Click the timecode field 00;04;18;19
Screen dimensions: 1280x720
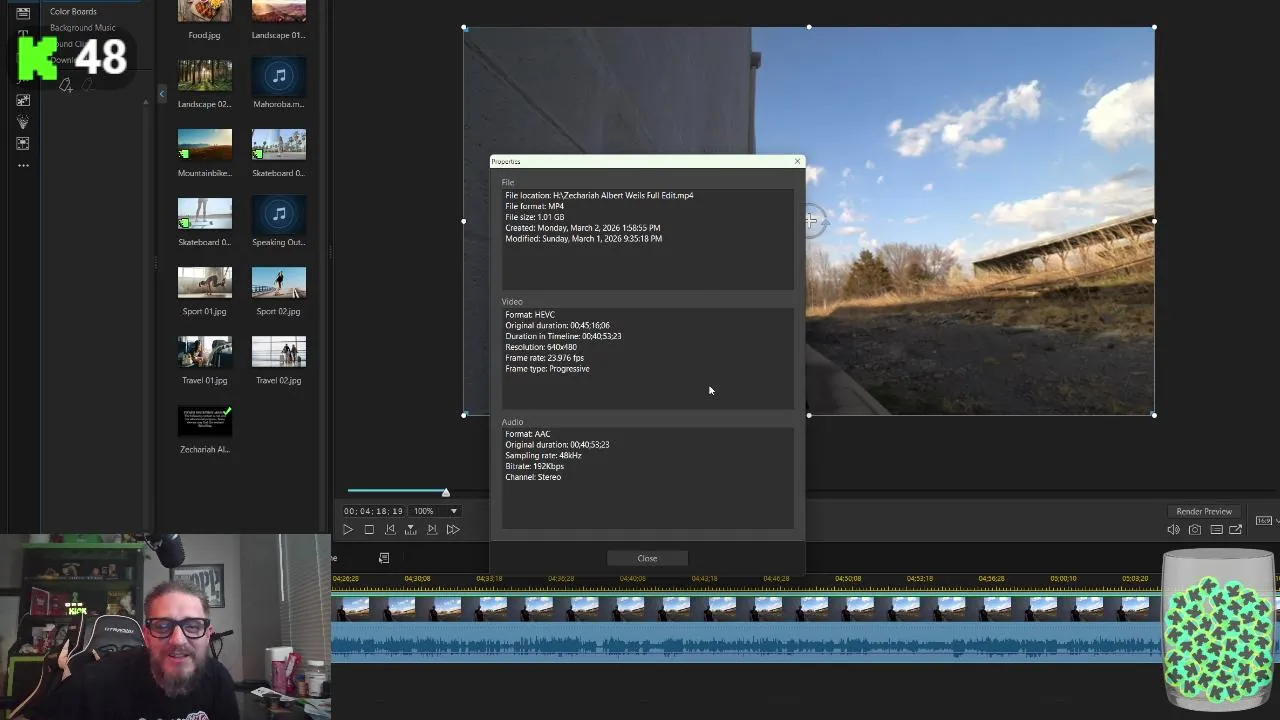(374, 511)
